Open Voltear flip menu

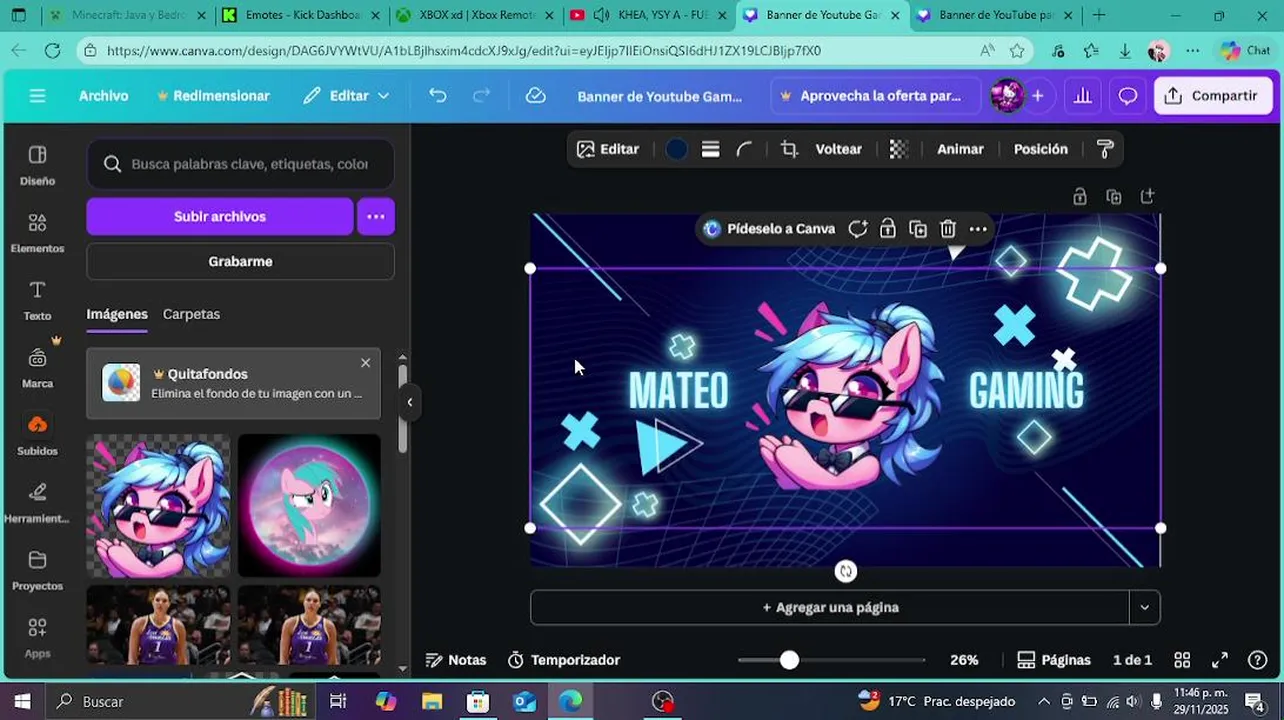click(x=838, y=149)
